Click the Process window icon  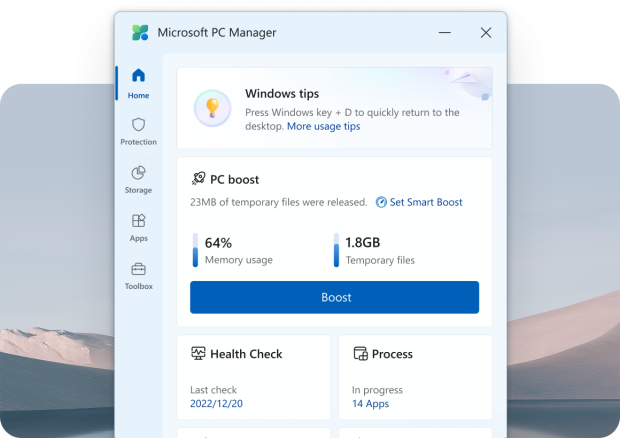(360, 354)
